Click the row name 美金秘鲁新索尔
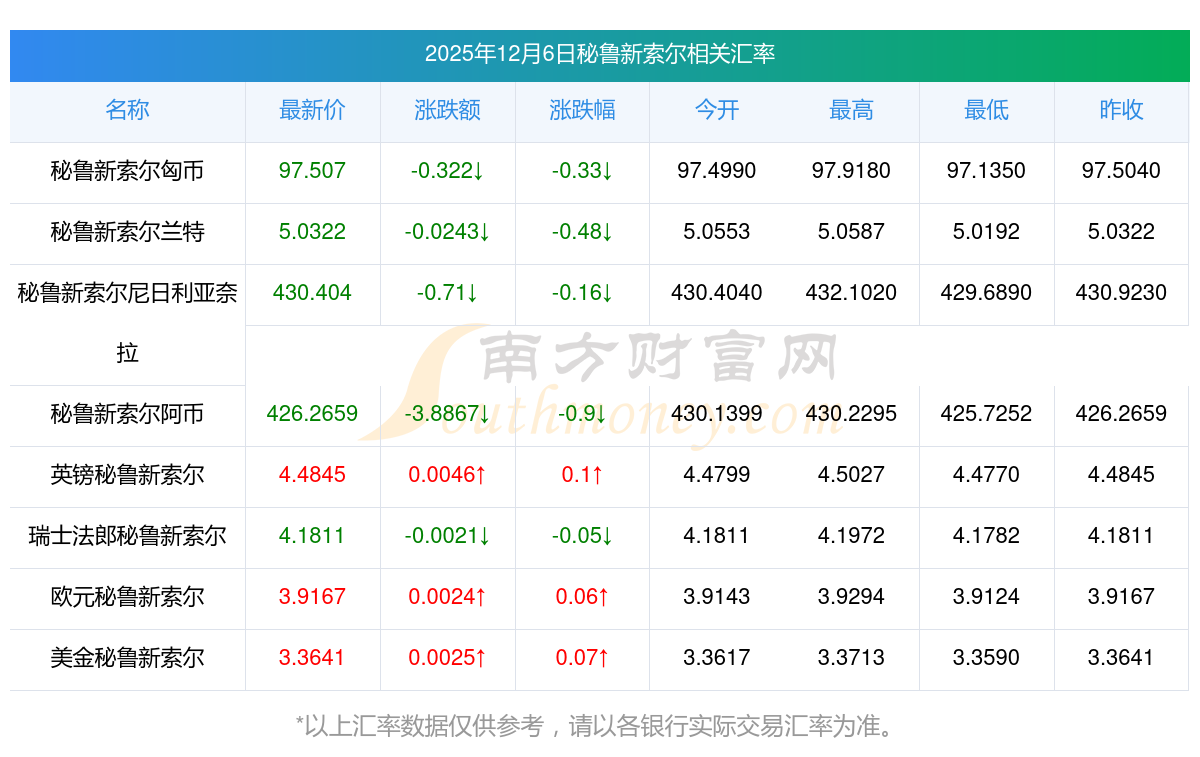1200x757 pixels. pos(128,658)
